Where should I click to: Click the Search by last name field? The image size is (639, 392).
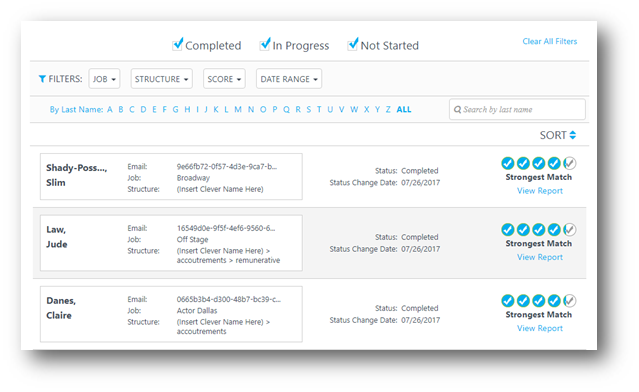coord(517,109)
